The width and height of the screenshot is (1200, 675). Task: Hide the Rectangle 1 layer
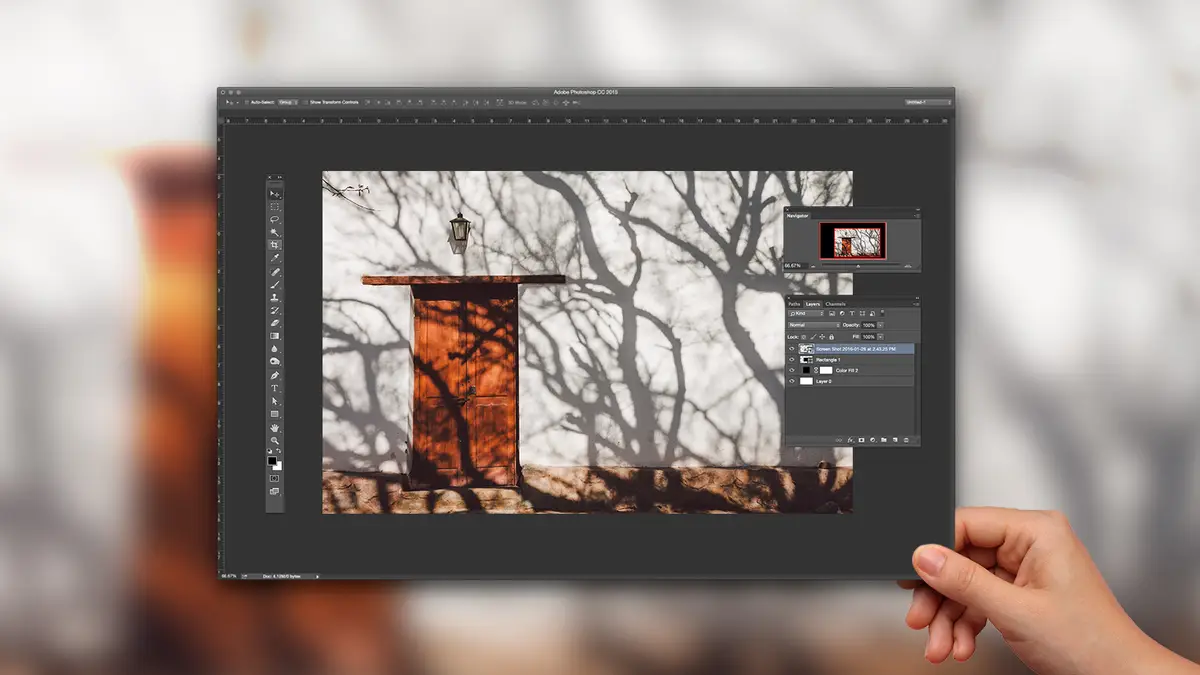[791, 359]
